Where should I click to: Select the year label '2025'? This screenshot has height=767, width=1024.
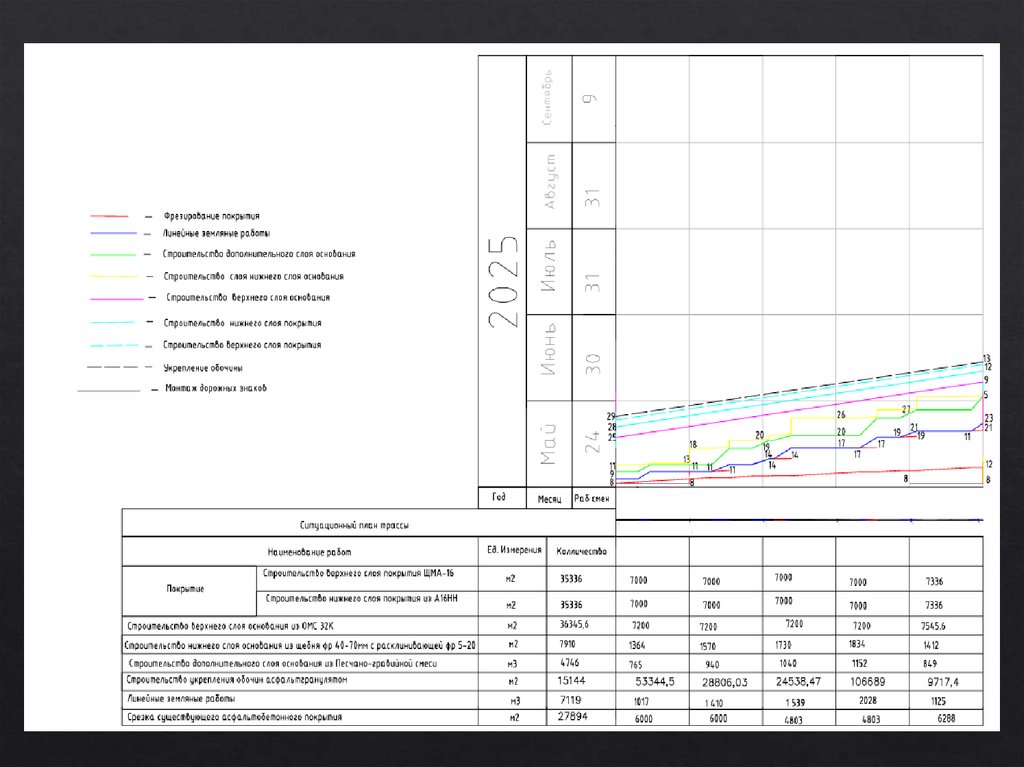pyautogui.click(x=503, y=282)
